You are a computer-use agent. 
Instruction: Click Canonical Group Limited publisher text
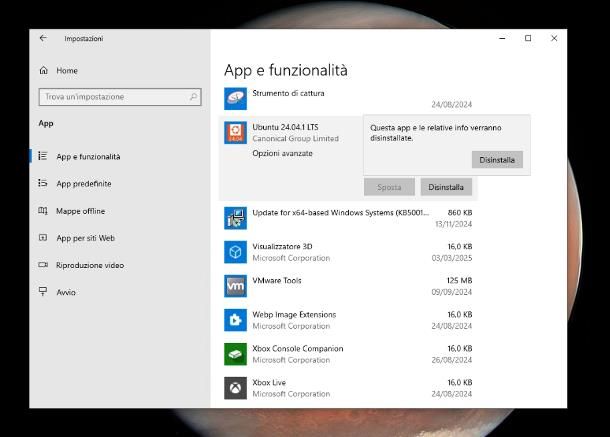(x=295, y=139)
